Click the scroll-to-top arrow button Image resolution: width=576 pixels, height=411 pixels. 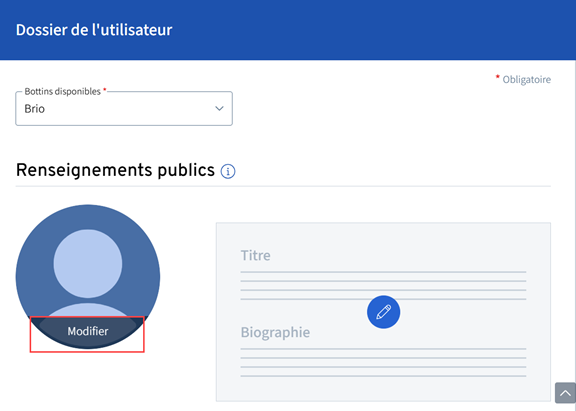pos(565,393)
